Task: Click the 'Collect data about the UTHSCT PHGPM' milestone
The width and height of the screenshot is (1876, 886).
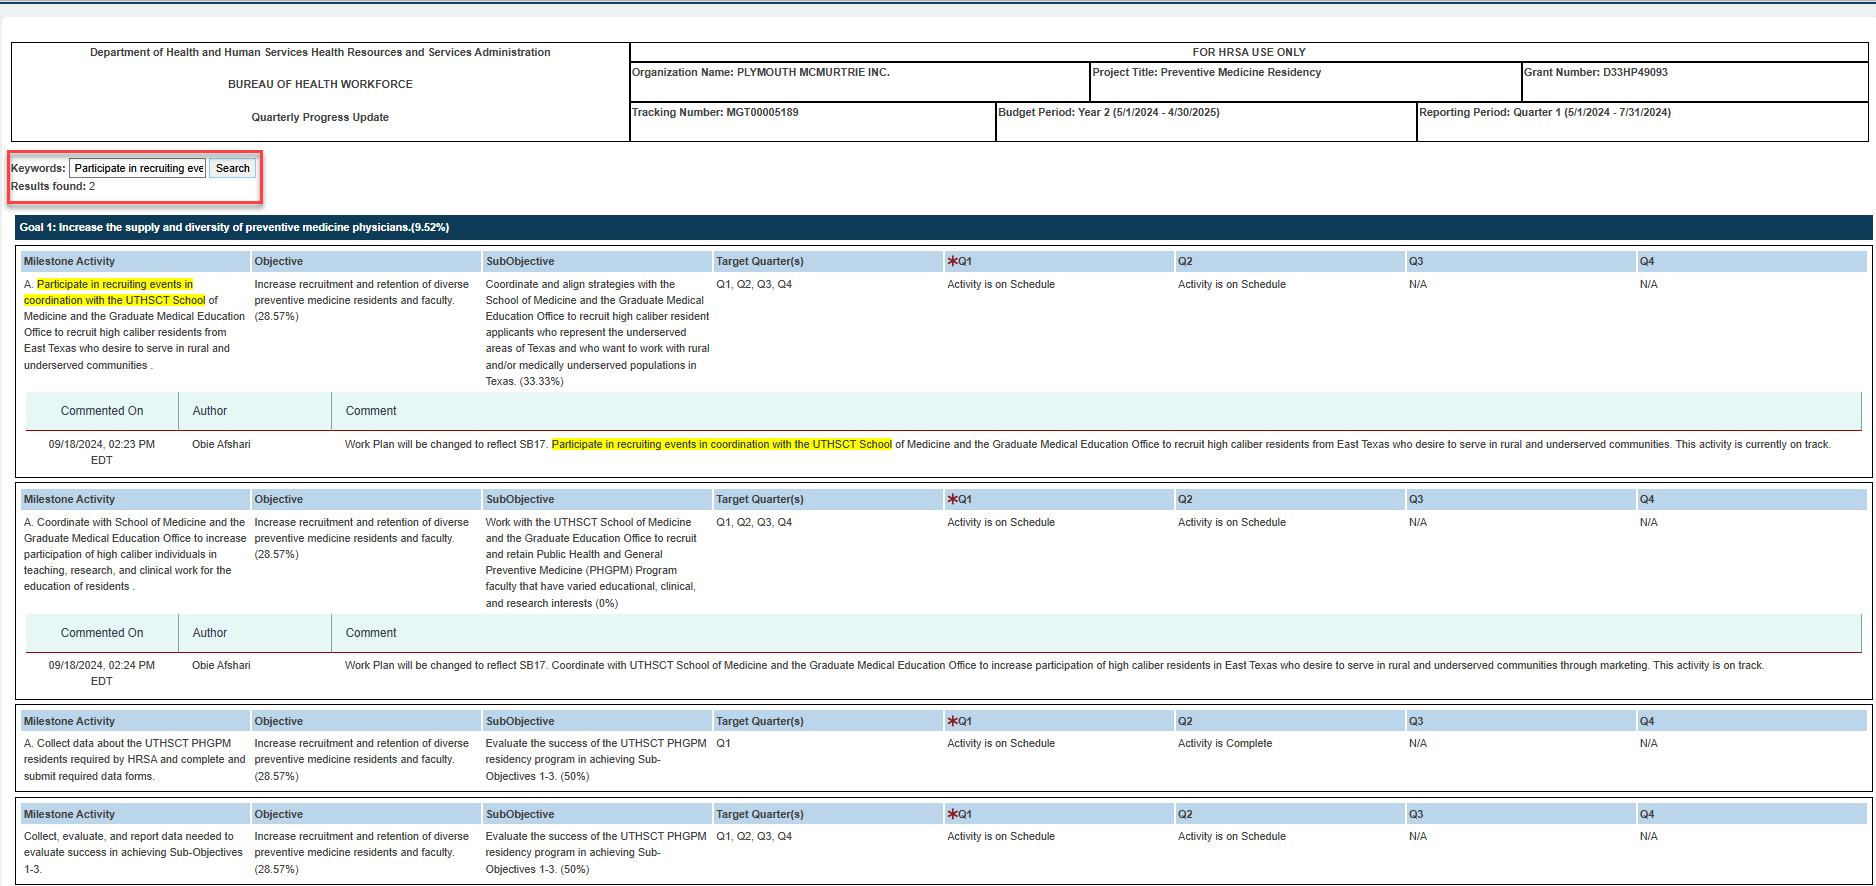Action: pos(135,760)
